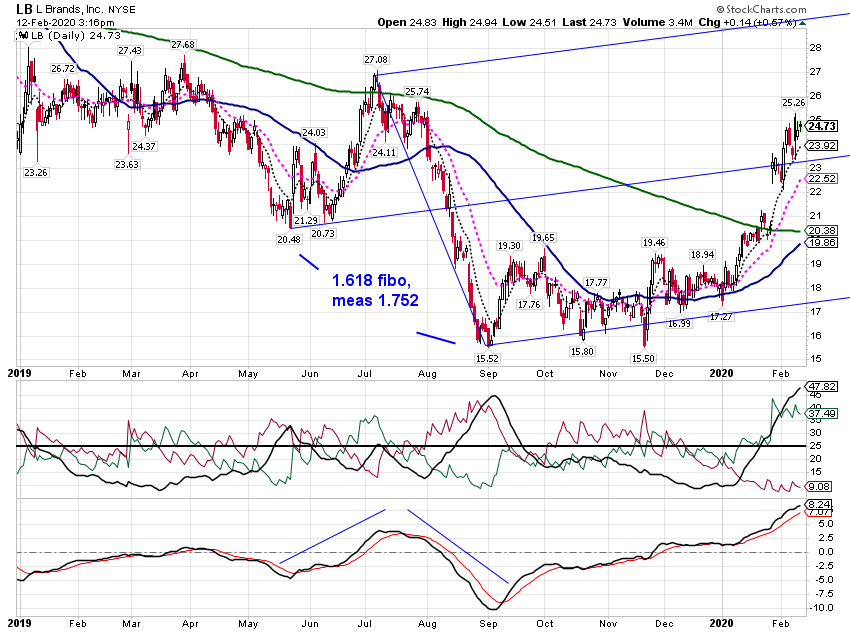This screenshot has width=850, height=633.
Task: Click the "Volume 3.4M" figure
Action: click(x=657, y=22)
